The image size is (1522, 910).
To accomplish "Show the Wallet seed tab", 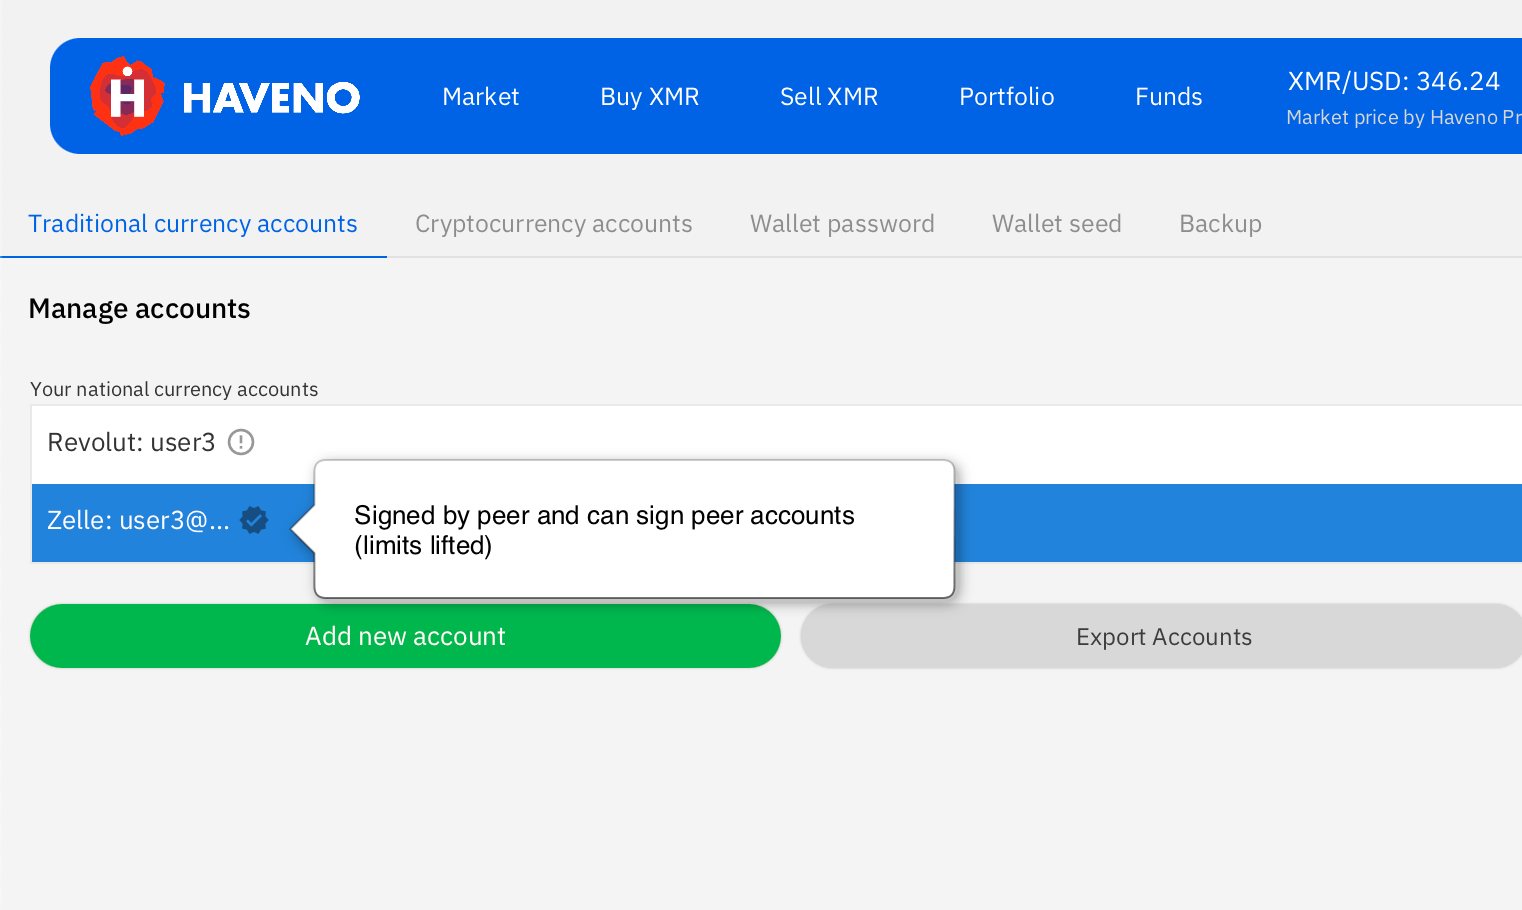I will click(x=1056, y=224).
